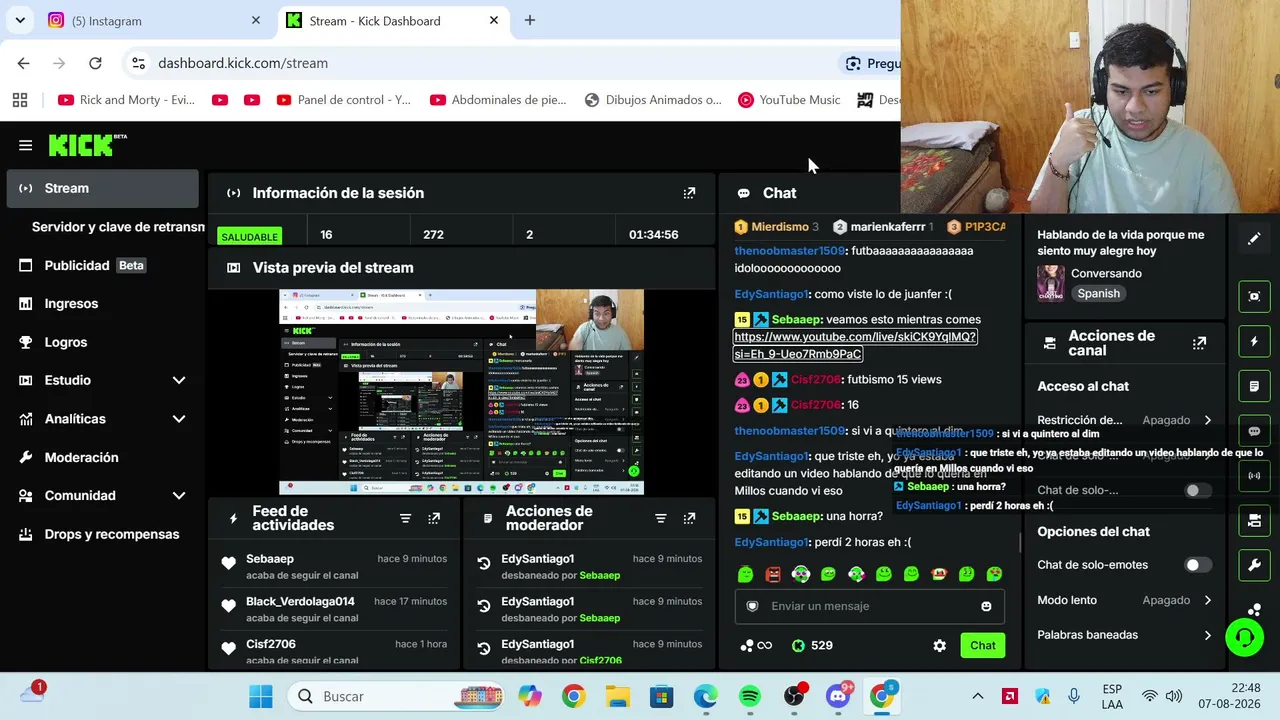The height and width of the screenshot is (720, 1280).
Task: Open Publicidad Beta in sidebar
Action: point(102,265)
